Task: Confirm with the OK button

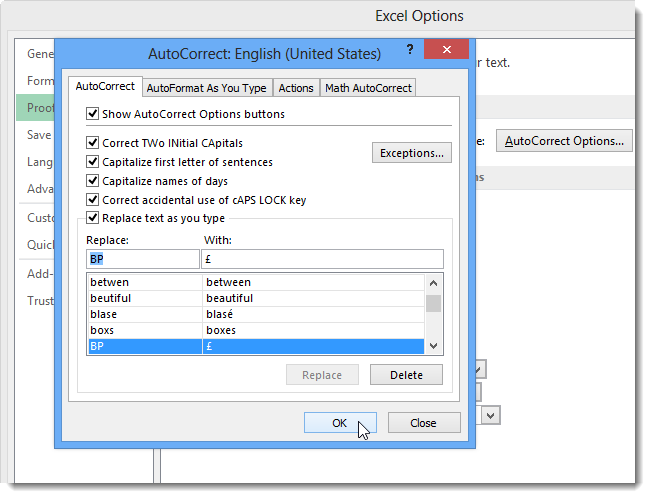Action: (340, 423)
